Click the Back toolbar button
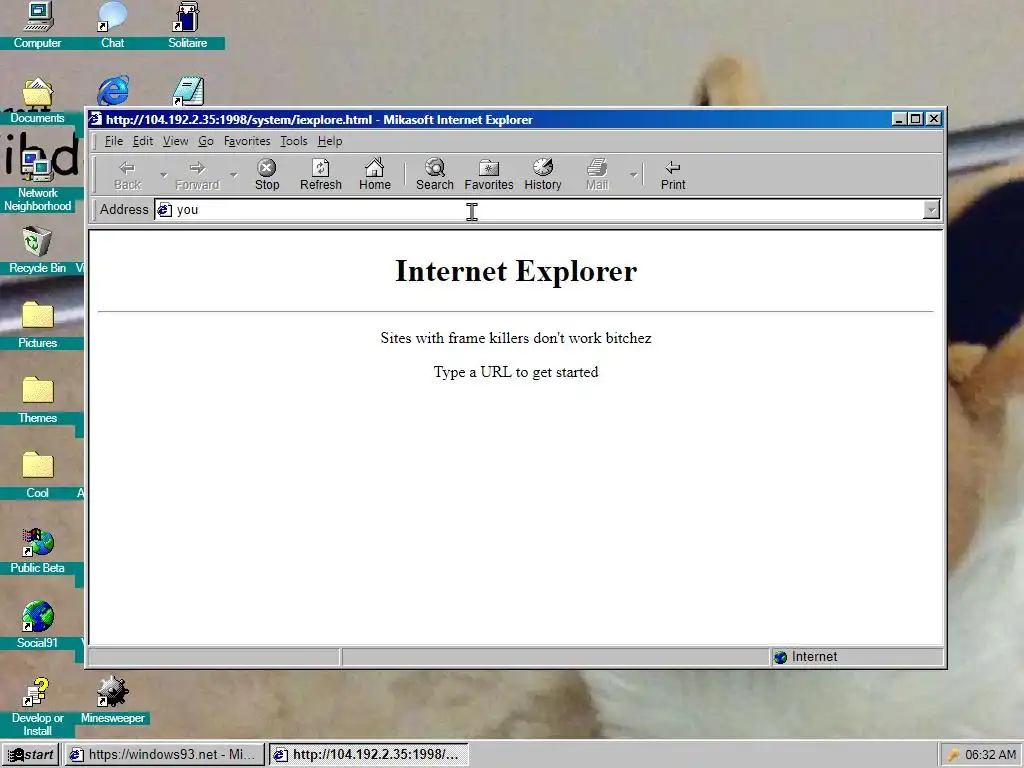 tap(127, 175)
